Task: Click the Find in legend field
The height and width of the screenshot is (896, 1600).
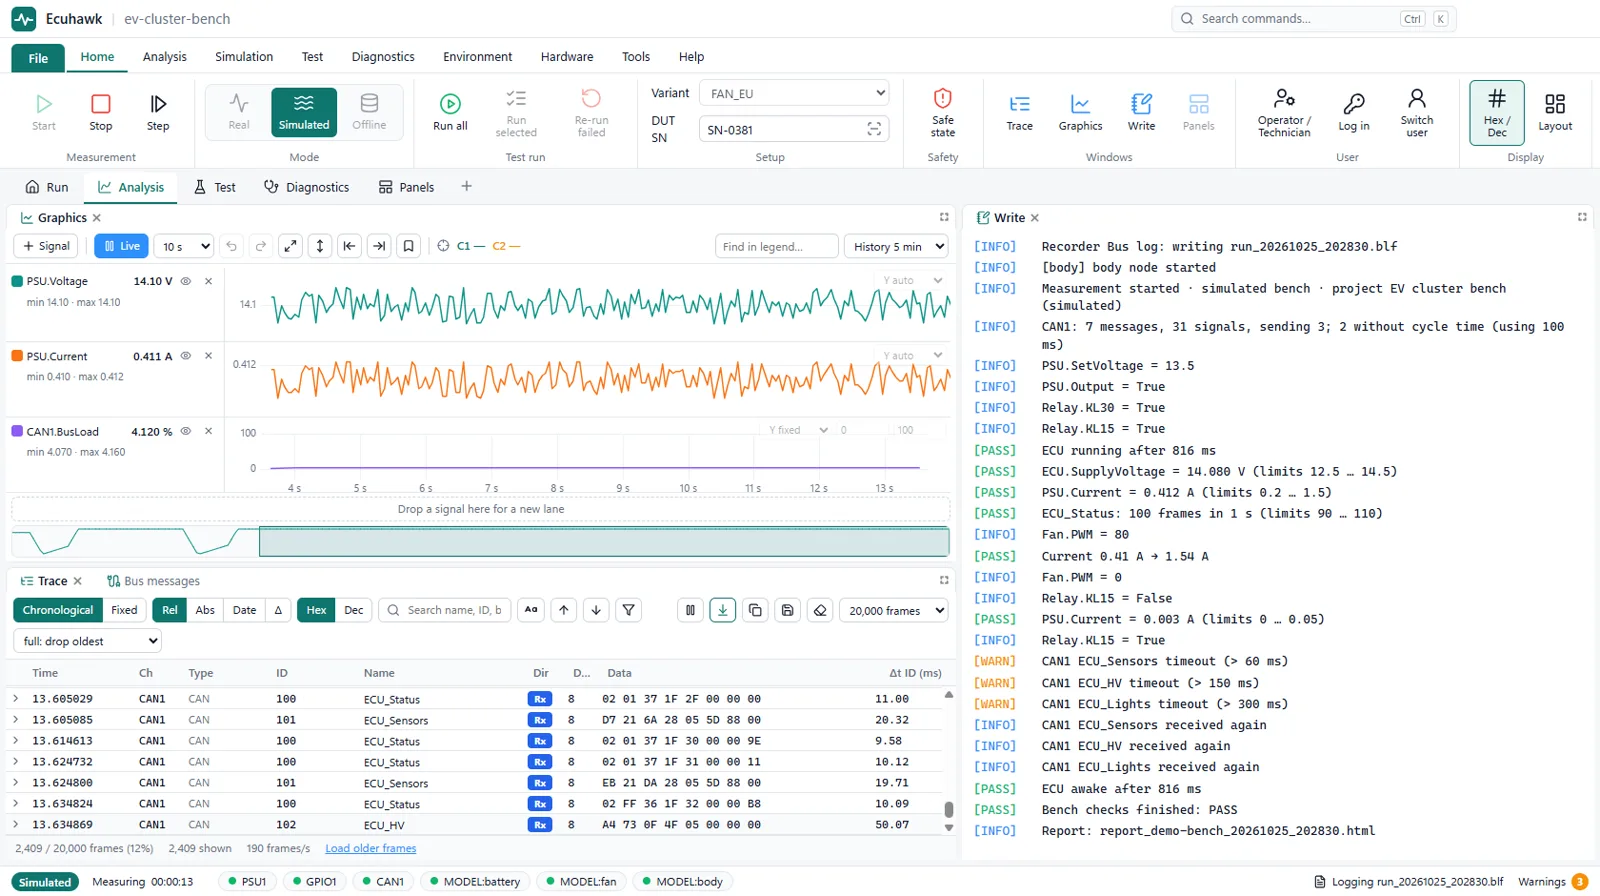Action: pyautogui.click(x=776, y=246)
